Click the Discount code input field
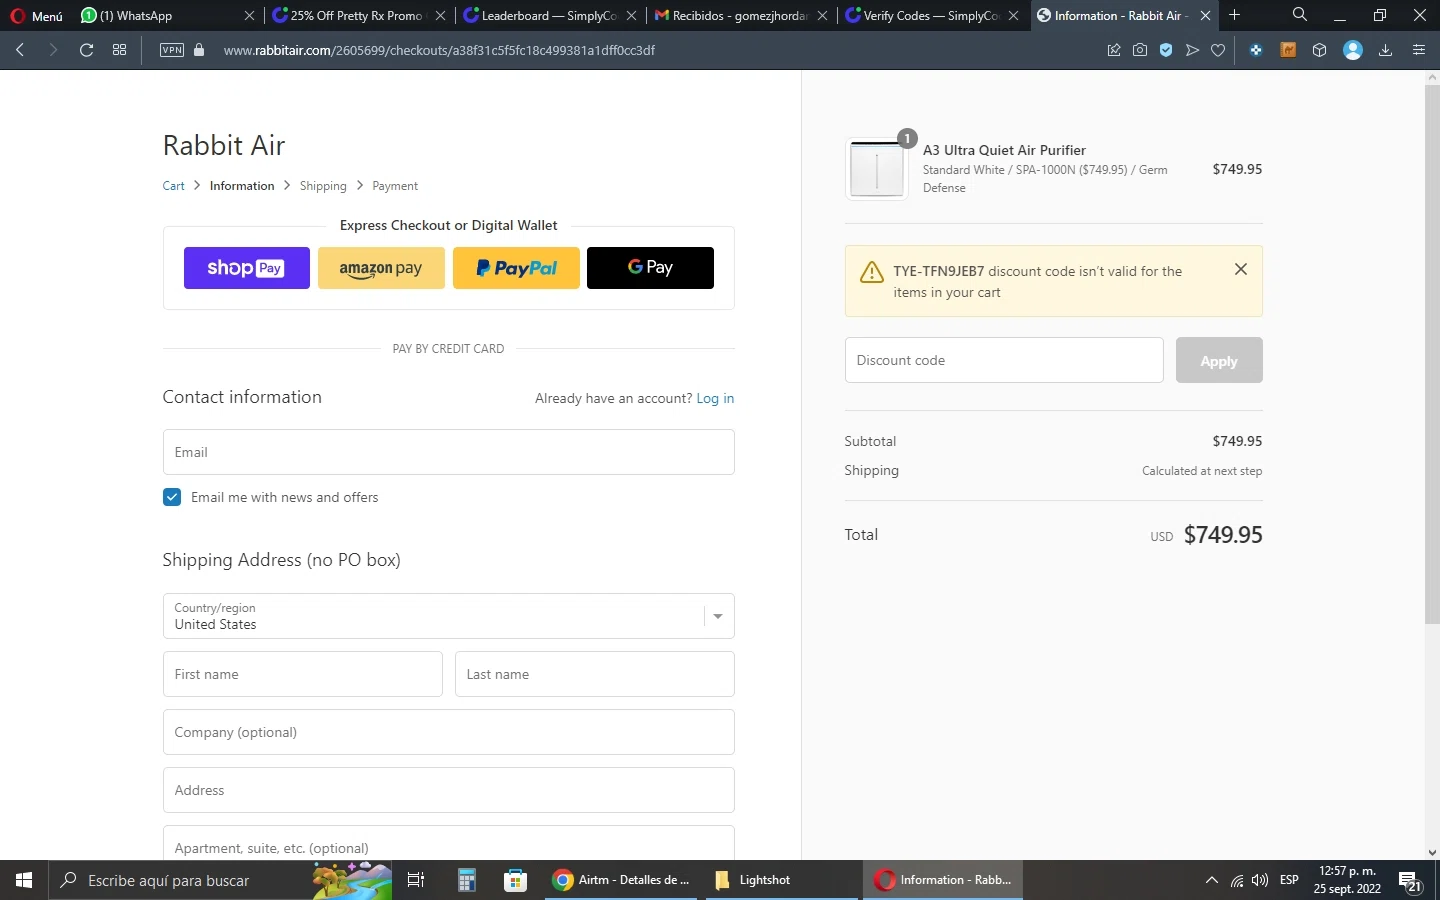 (1004, 360)
